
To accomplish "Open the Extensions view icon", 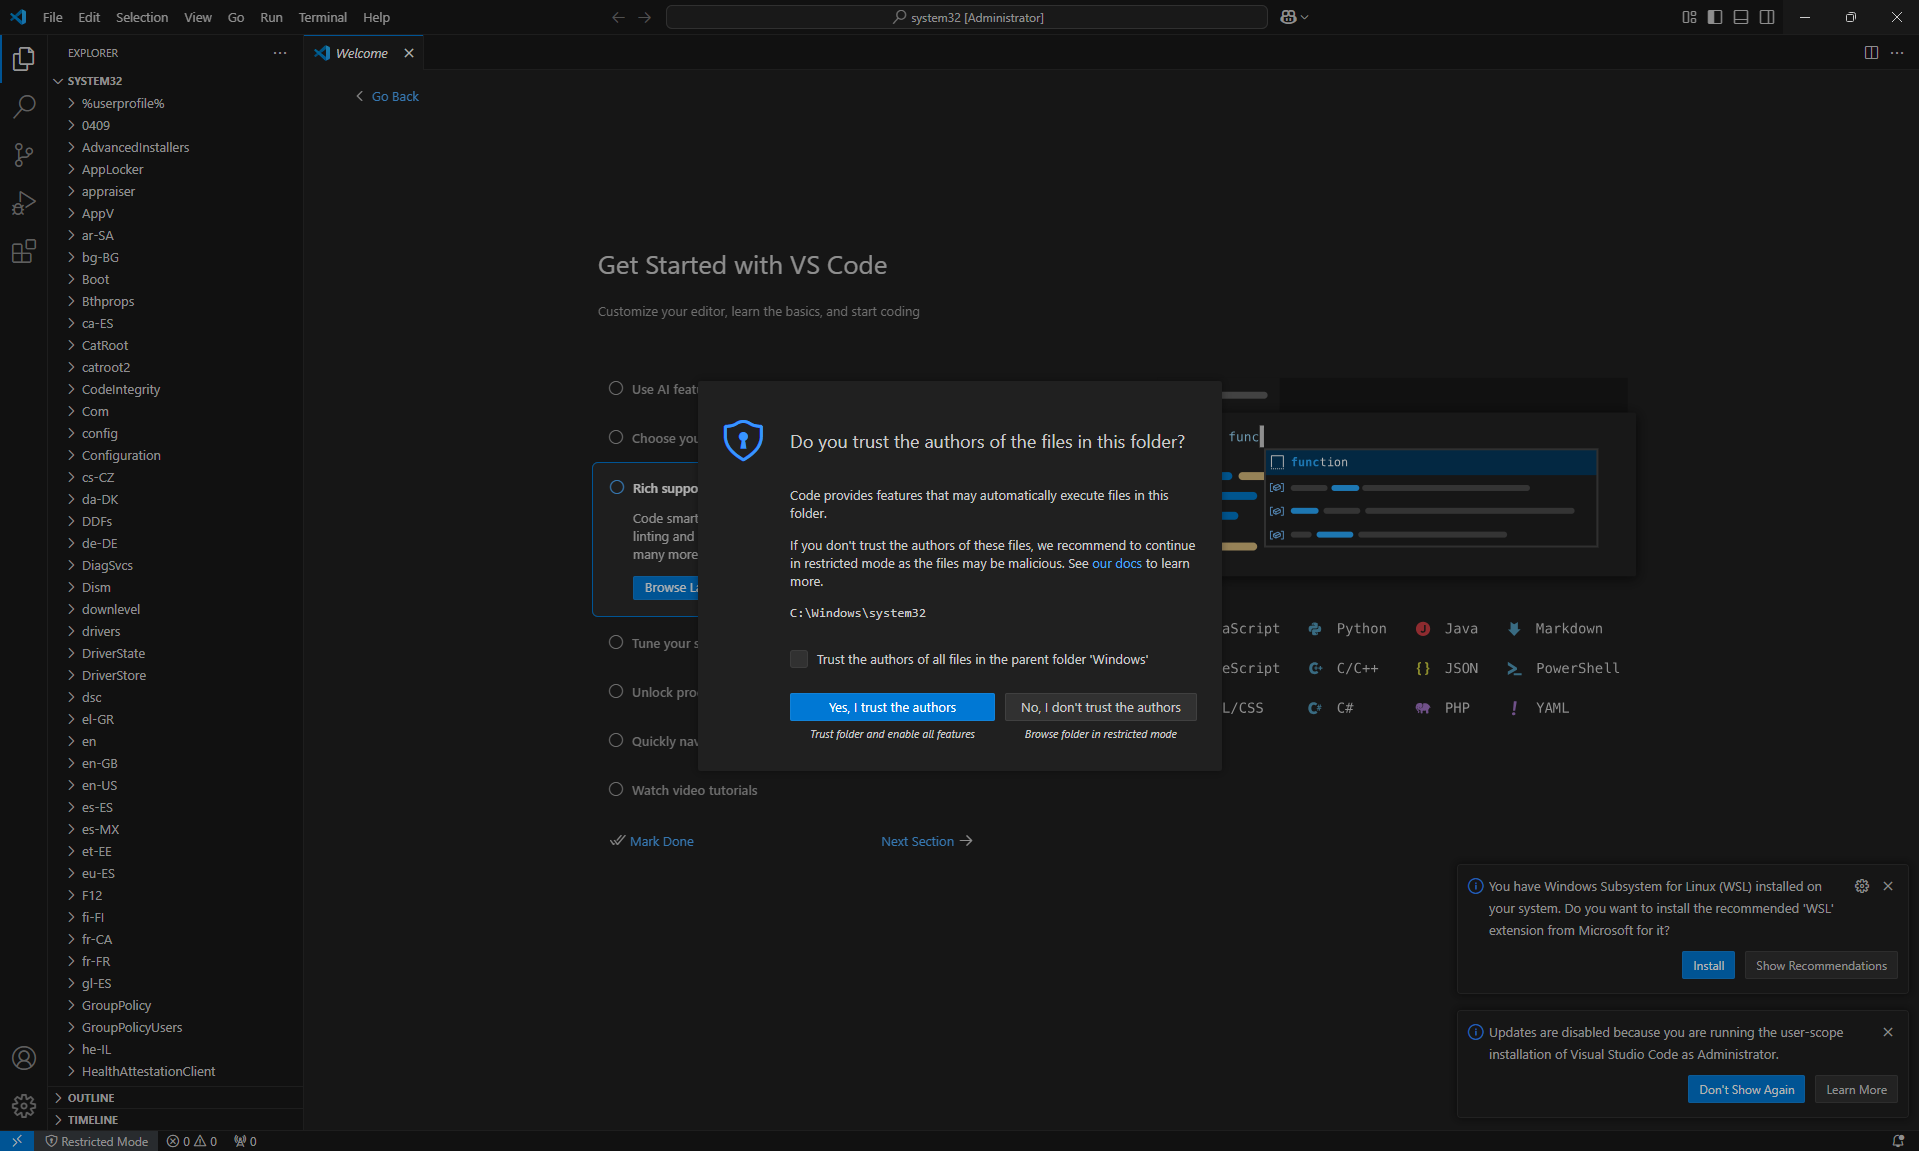I will point(24,251).
